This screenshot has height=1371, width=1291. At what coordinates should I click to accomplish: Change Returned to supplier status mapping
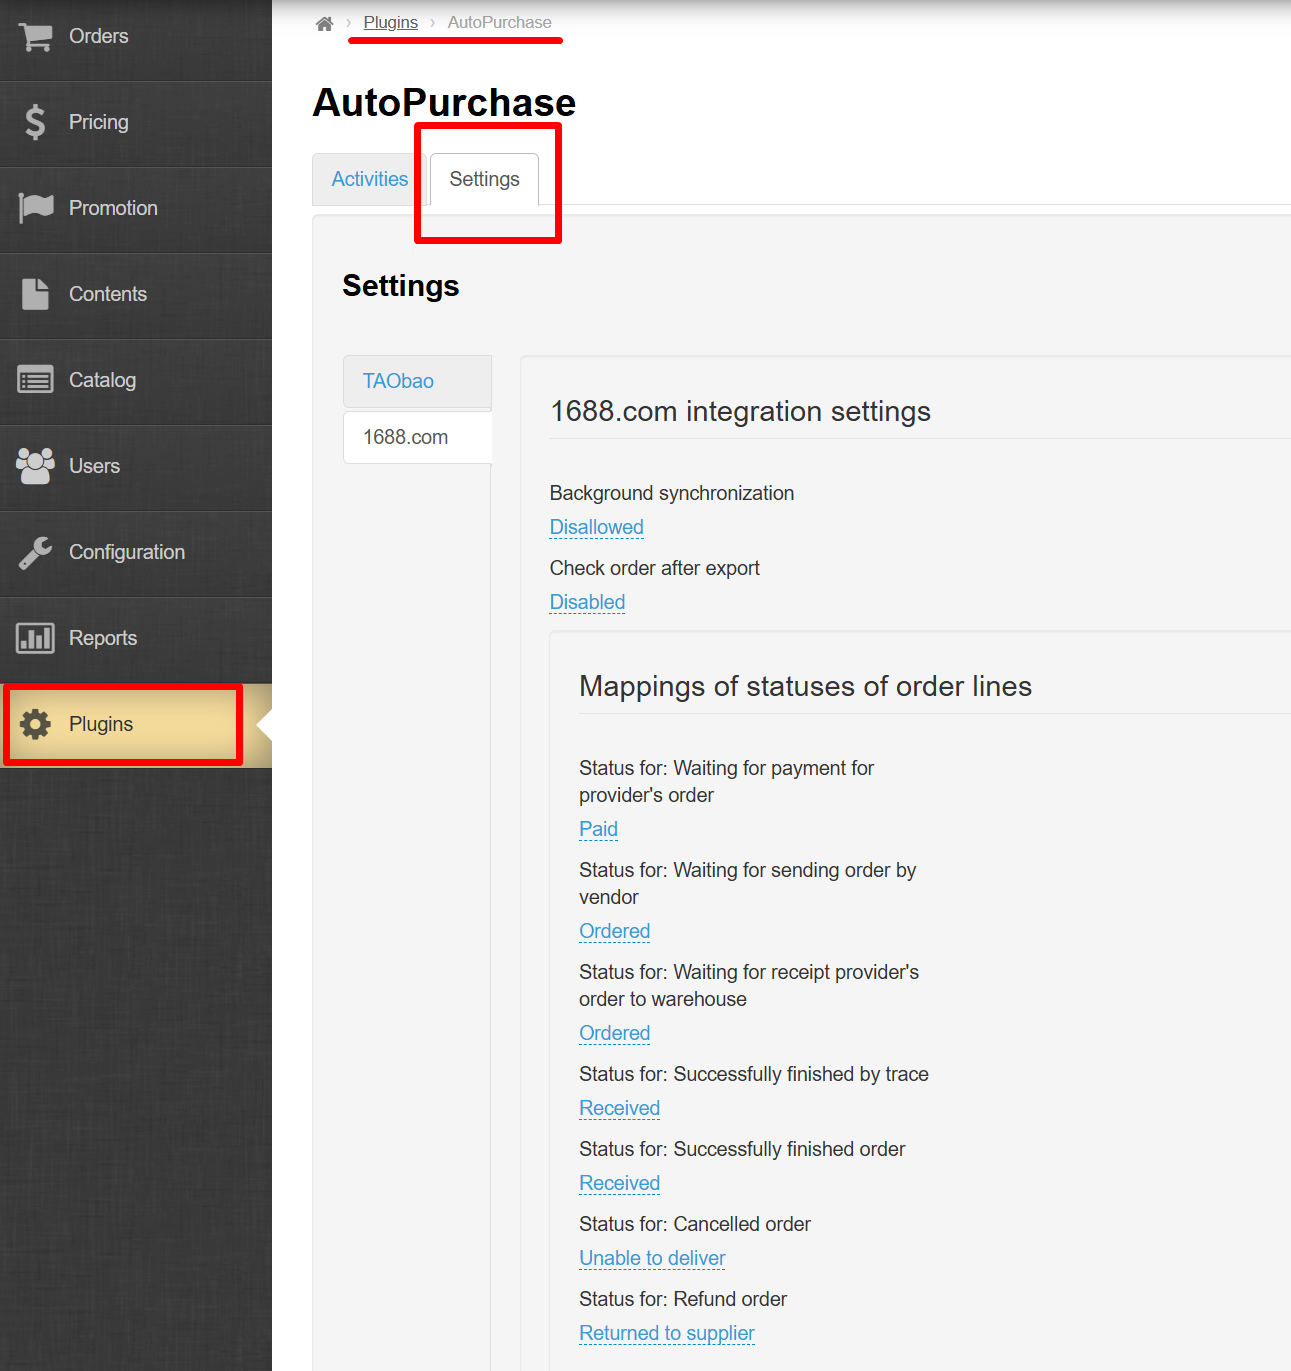(666, 1333)
